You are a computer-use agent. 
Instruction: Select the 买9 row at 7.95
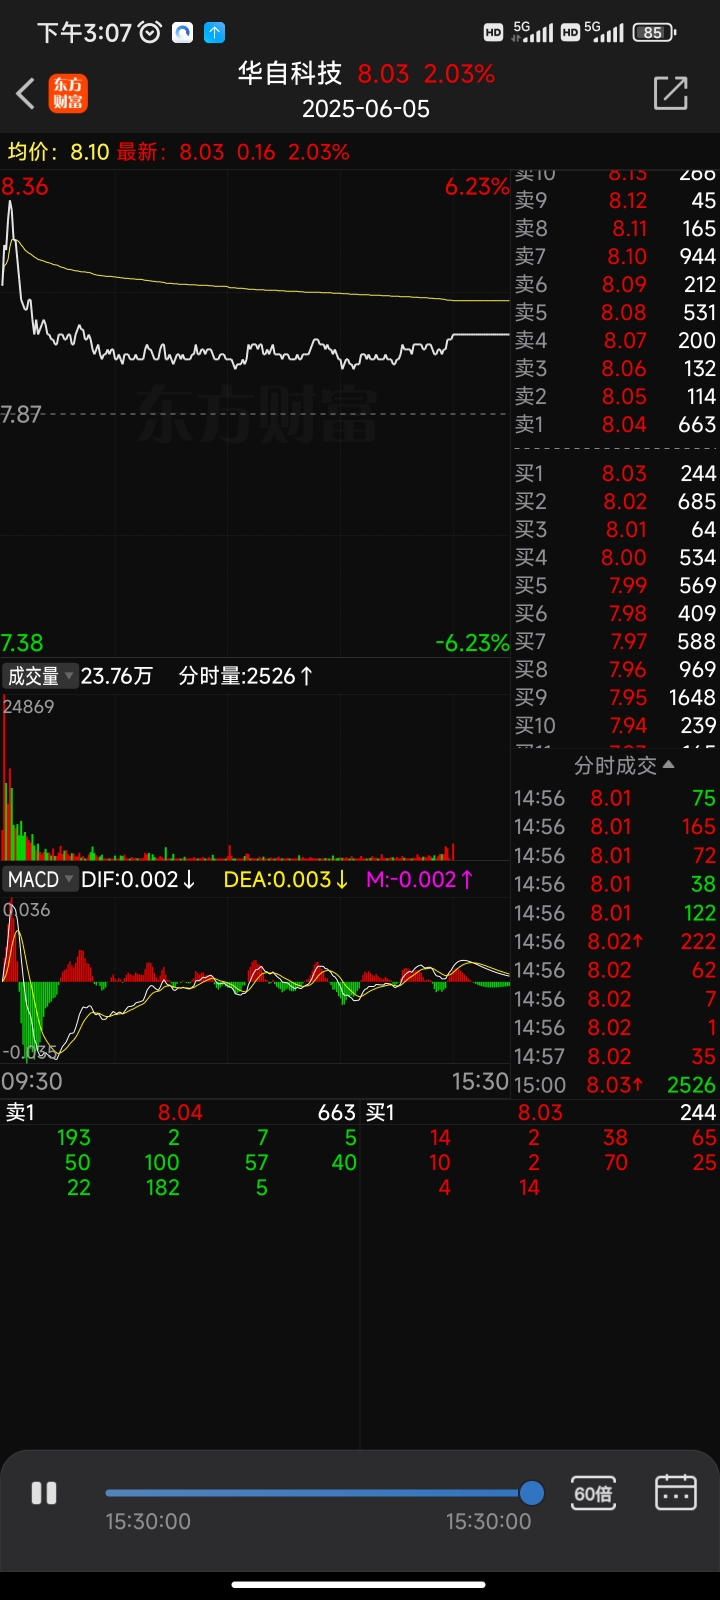pyautogui.click(x=615, y=697)
